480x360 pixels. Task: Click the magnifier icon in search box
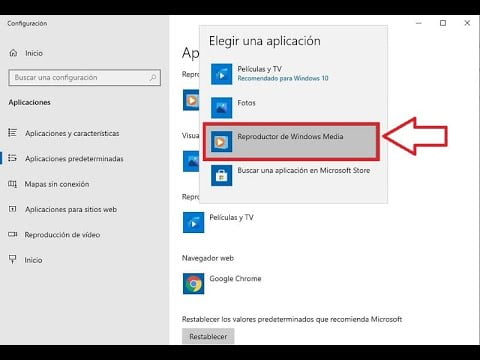pos(153,78)
